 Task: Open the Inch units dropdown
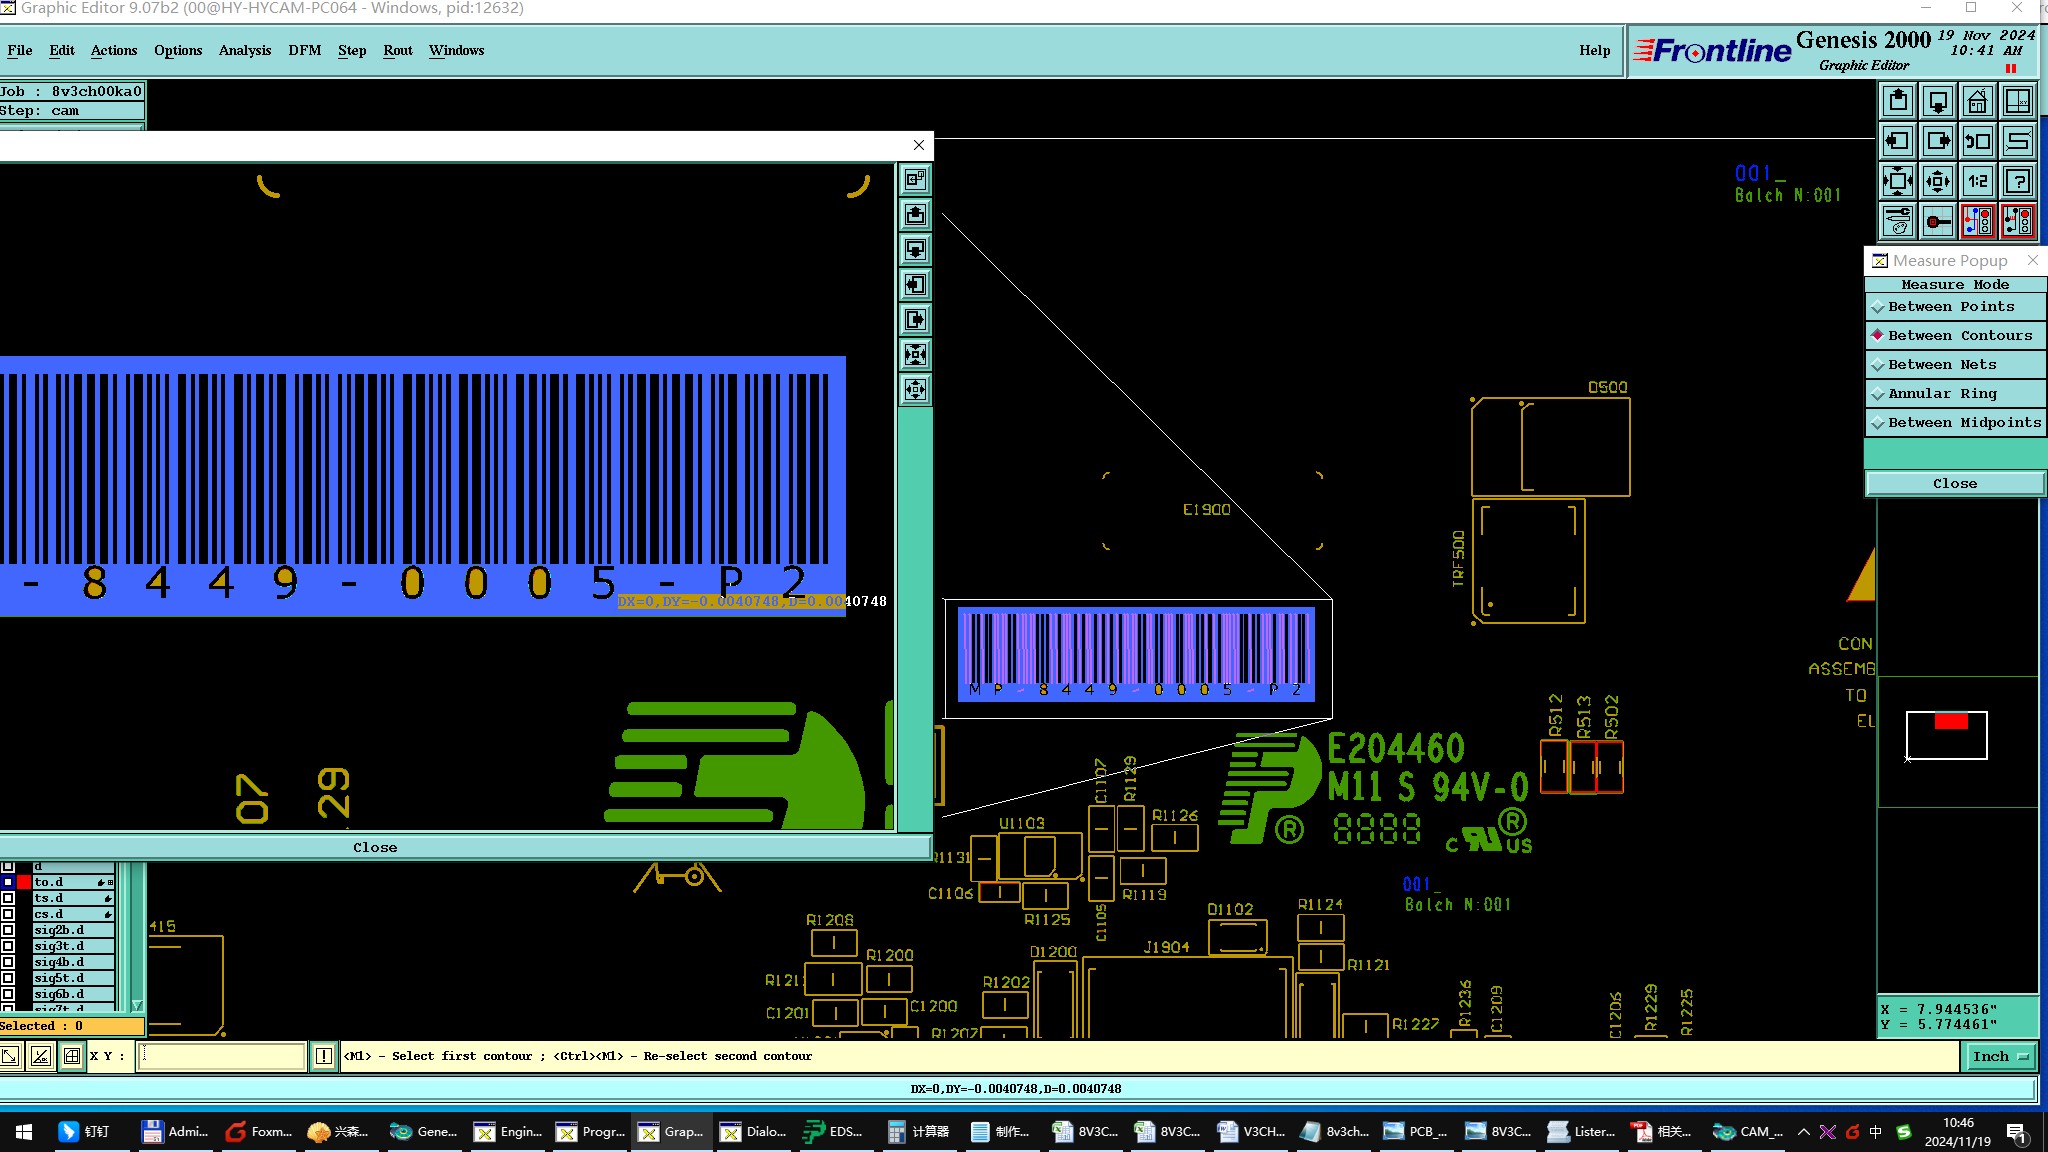(x=2002, y=1056)
